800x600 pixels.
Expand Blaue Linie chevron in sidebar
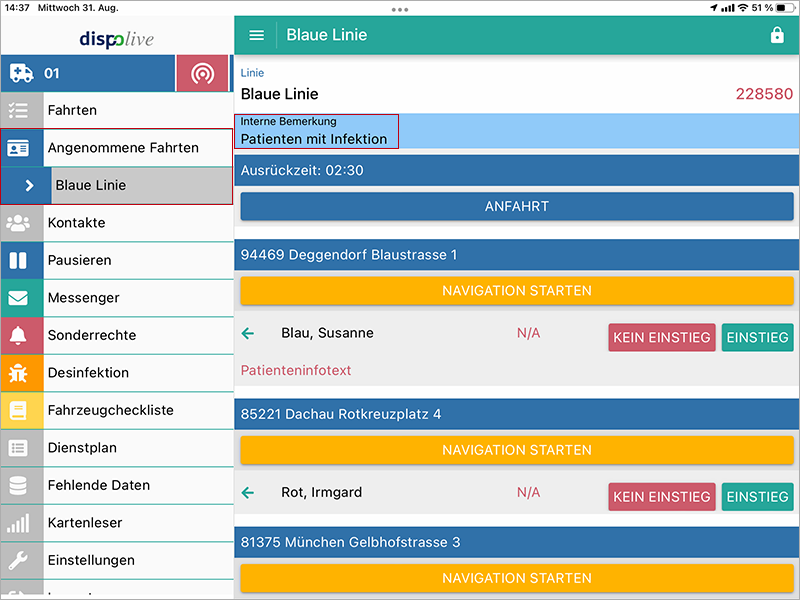tap(29, 185)
